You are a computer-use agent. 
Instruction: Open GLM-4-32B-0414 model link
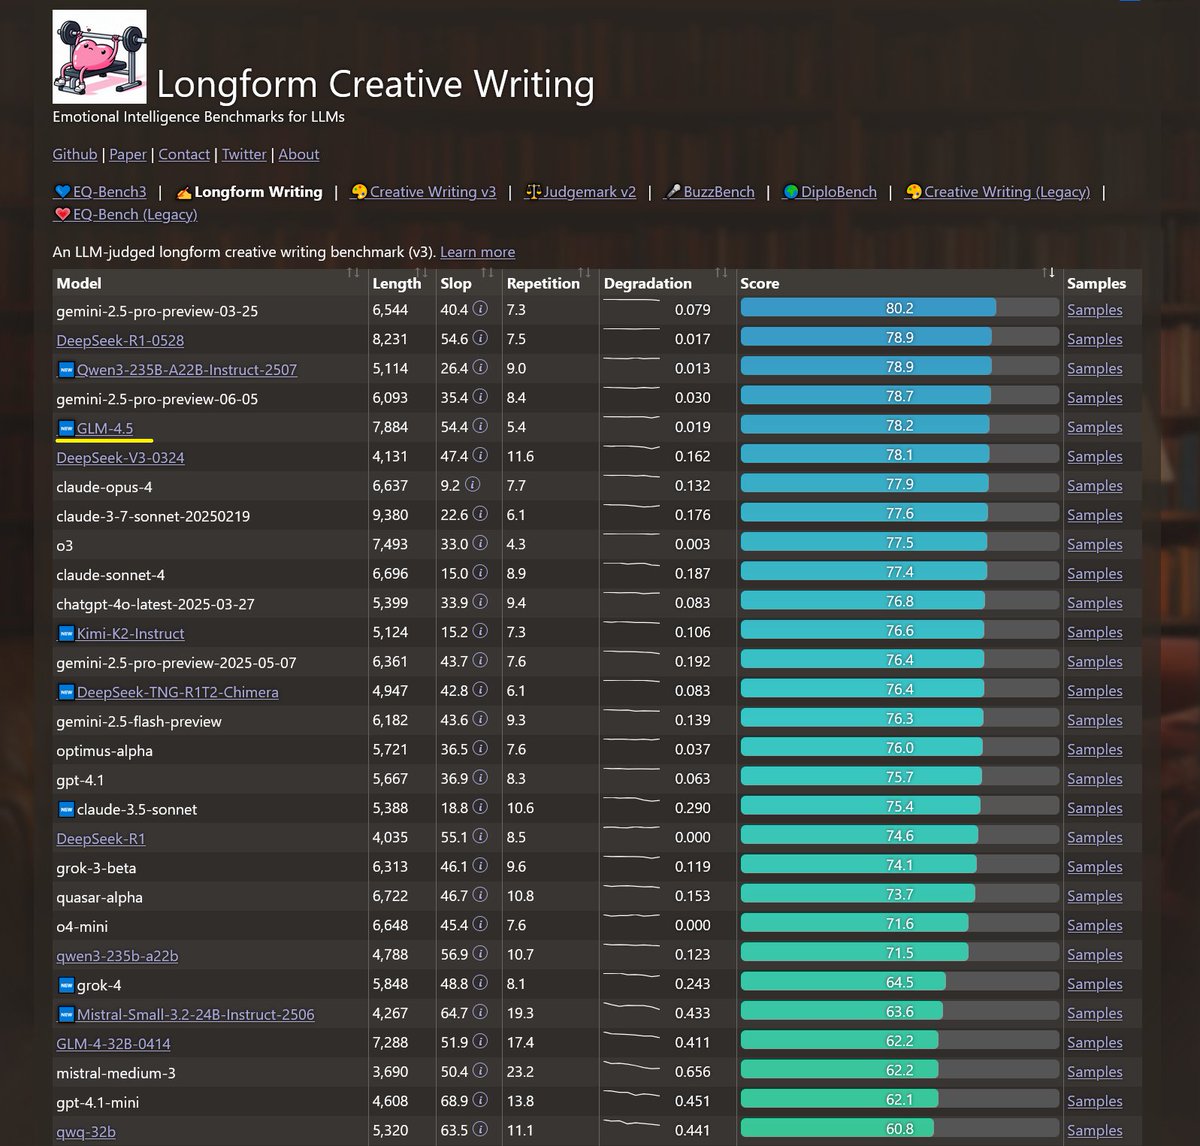(x=113, y=1044)
